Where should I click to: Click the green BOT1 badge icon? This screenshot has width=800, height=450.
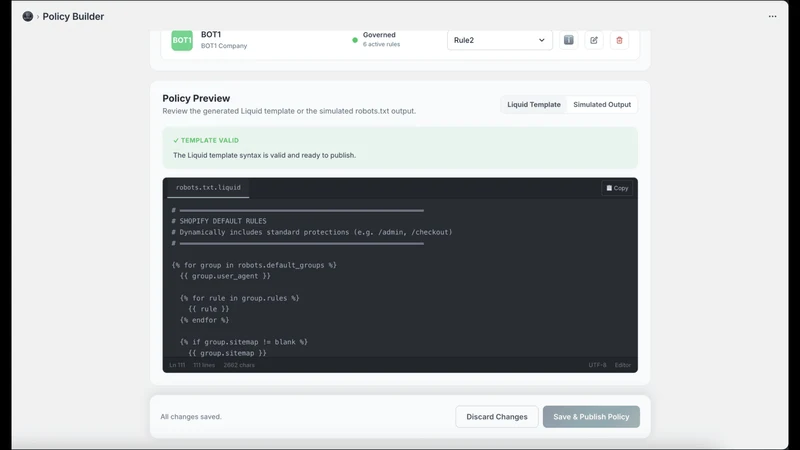pos(182,40)
